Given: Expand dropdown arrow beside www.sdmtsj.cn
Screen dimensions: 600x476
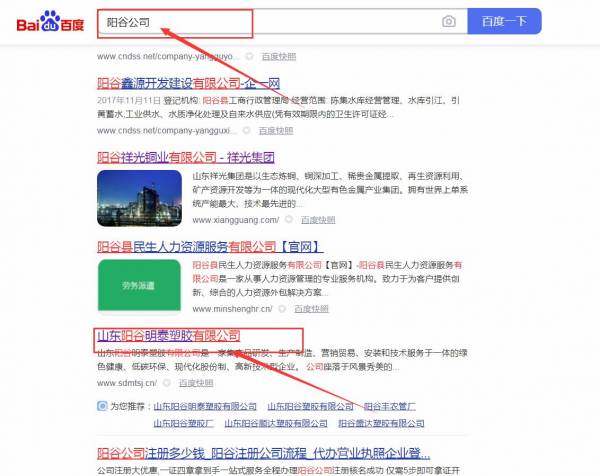Looking at the screenshot, I should [x=167, y=382].
